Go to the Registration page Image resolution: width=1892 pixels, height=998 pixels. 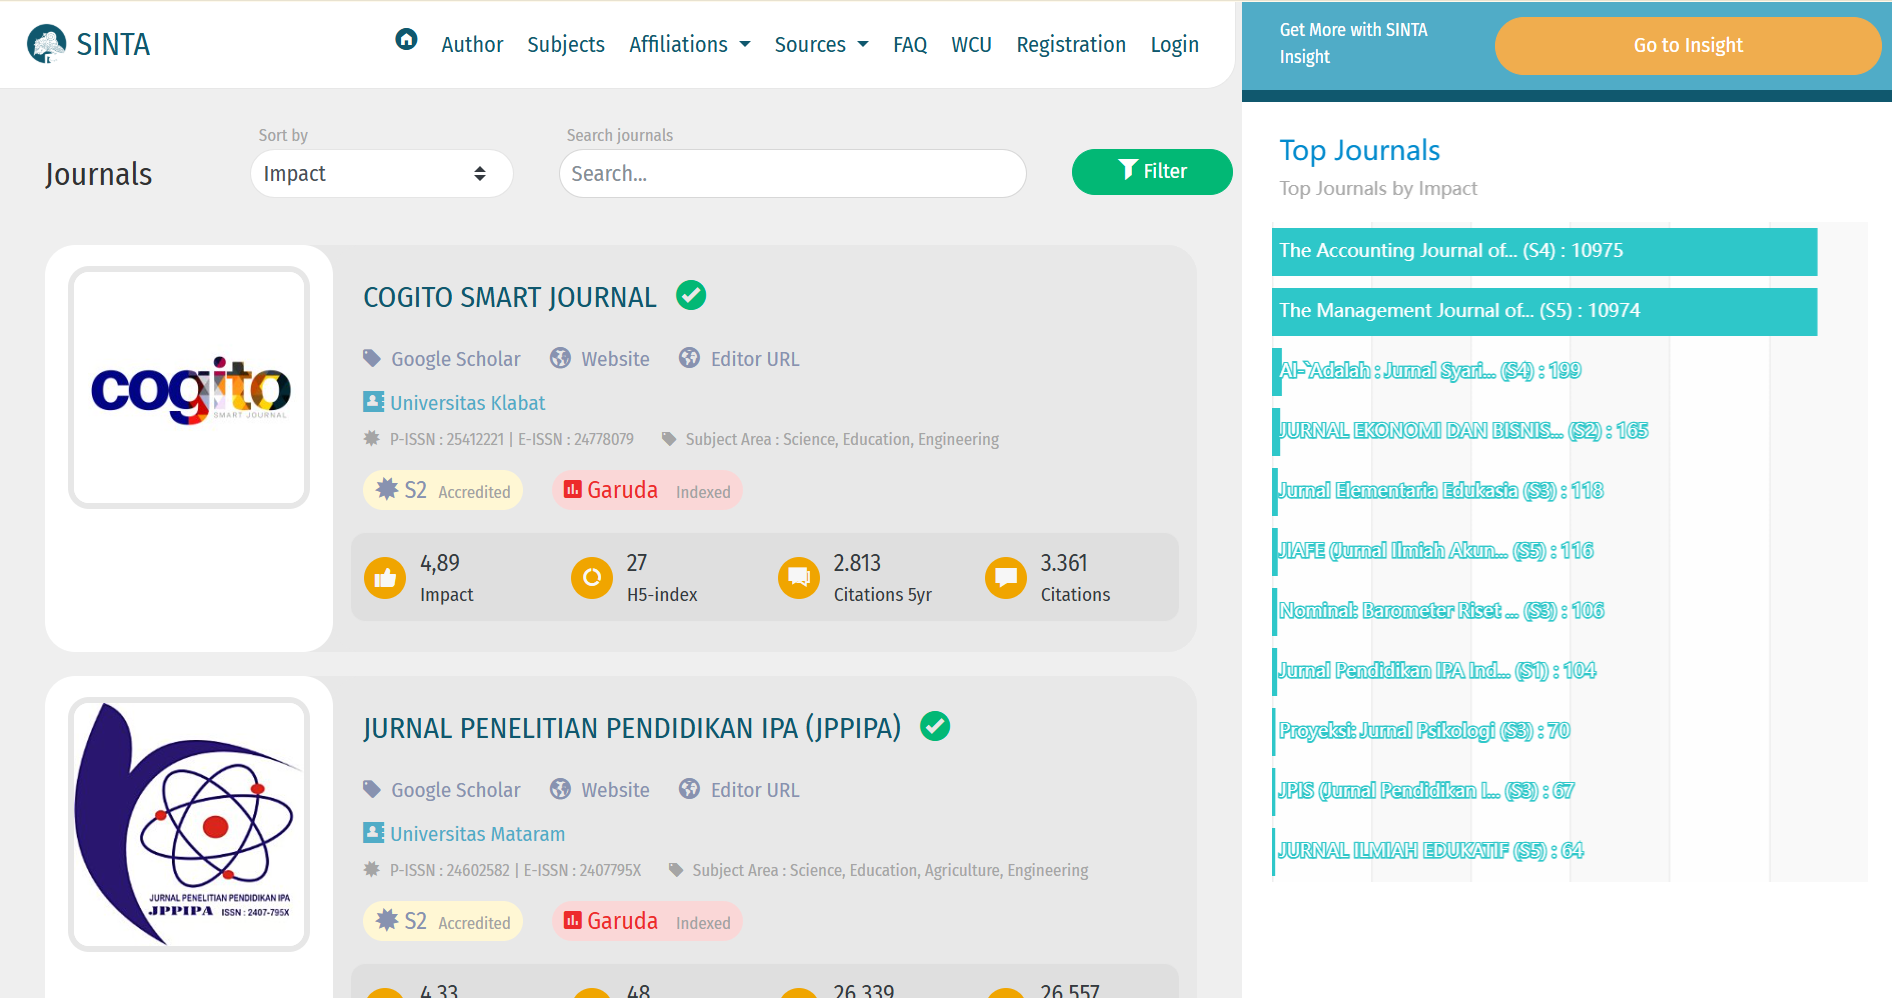pos(1071,45)
